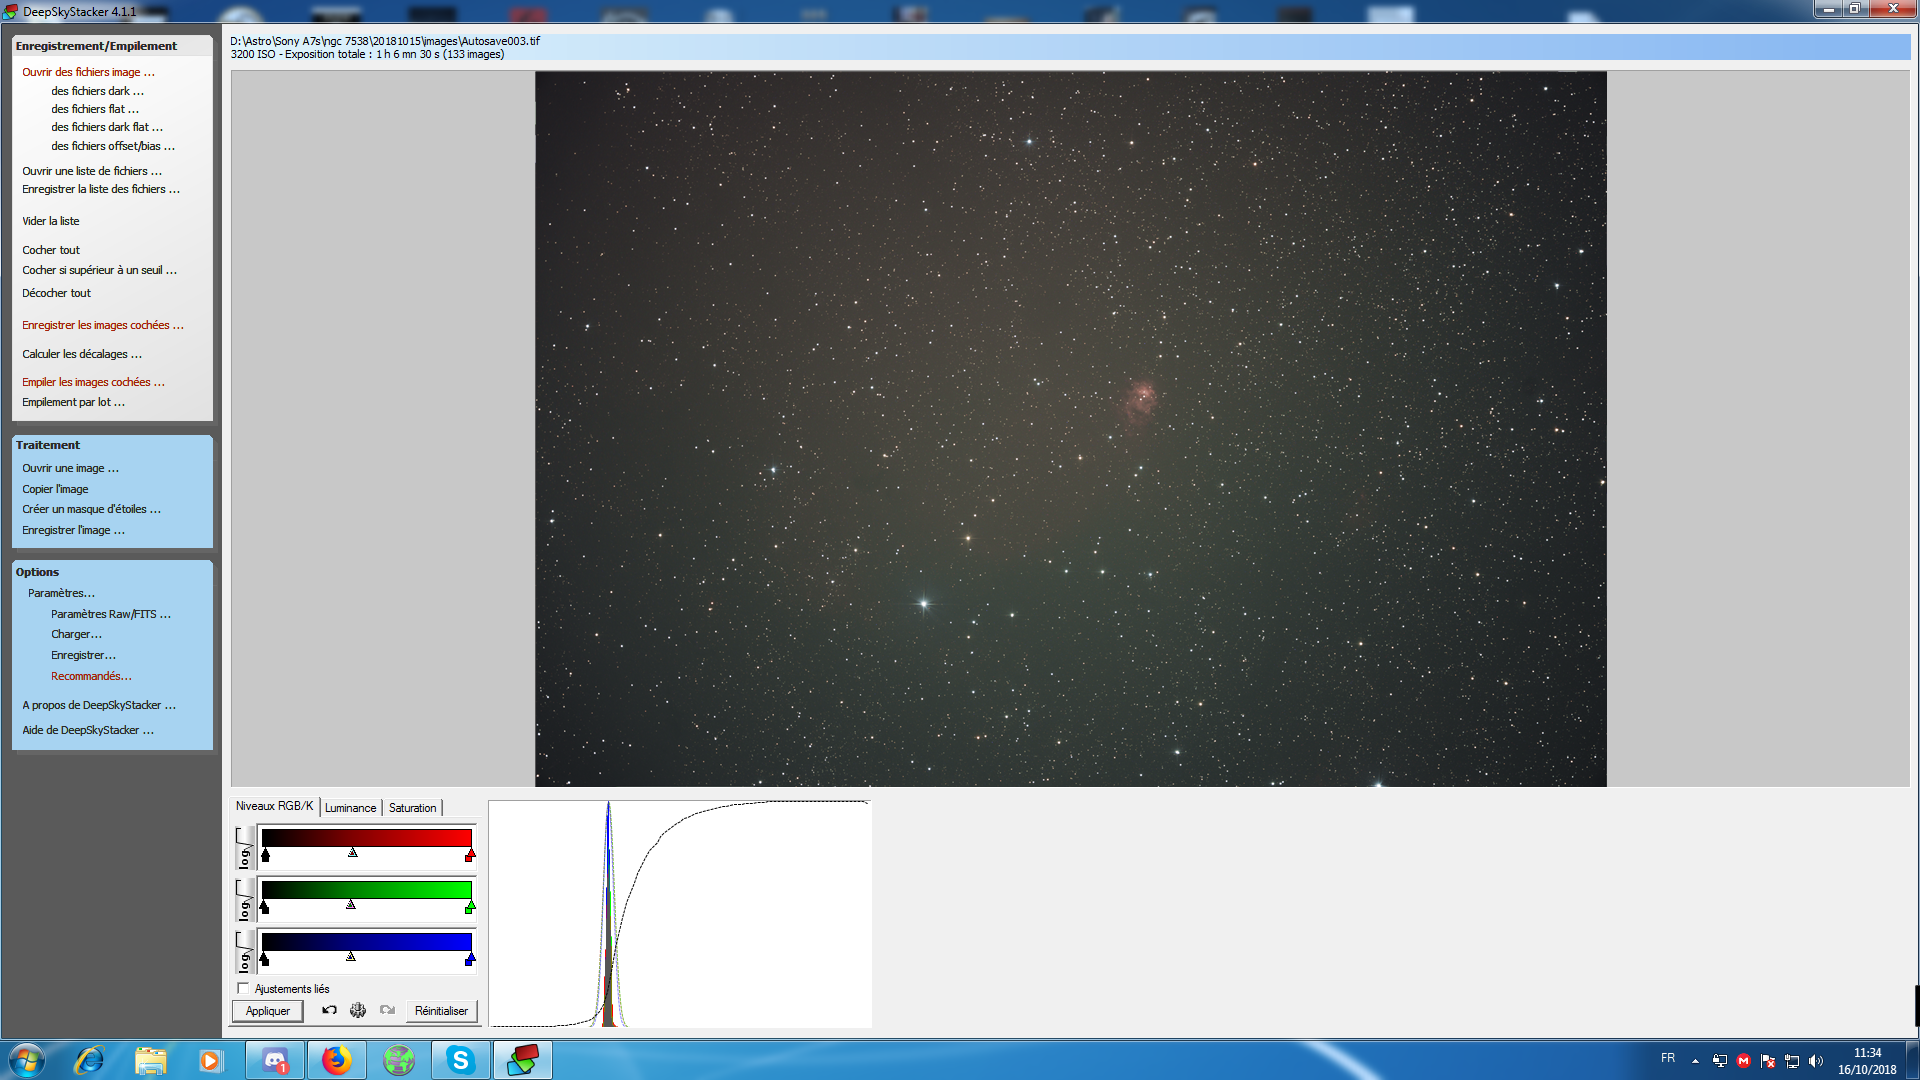
Task: Open Skype from the taskbar
Action: tap(460, 1060)
